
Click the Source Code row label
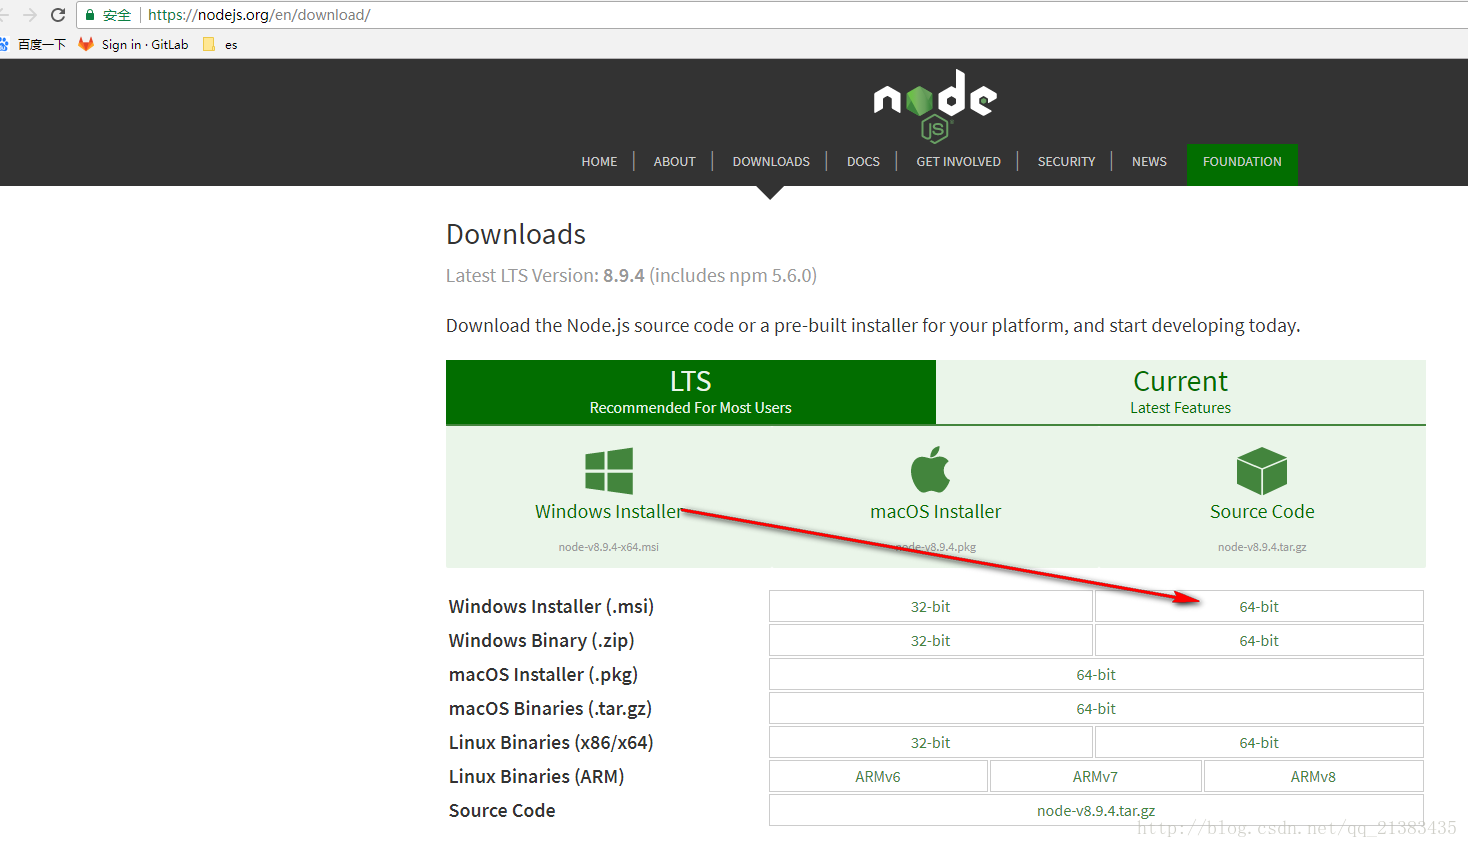pyautogui.click(x=502, y=811)
